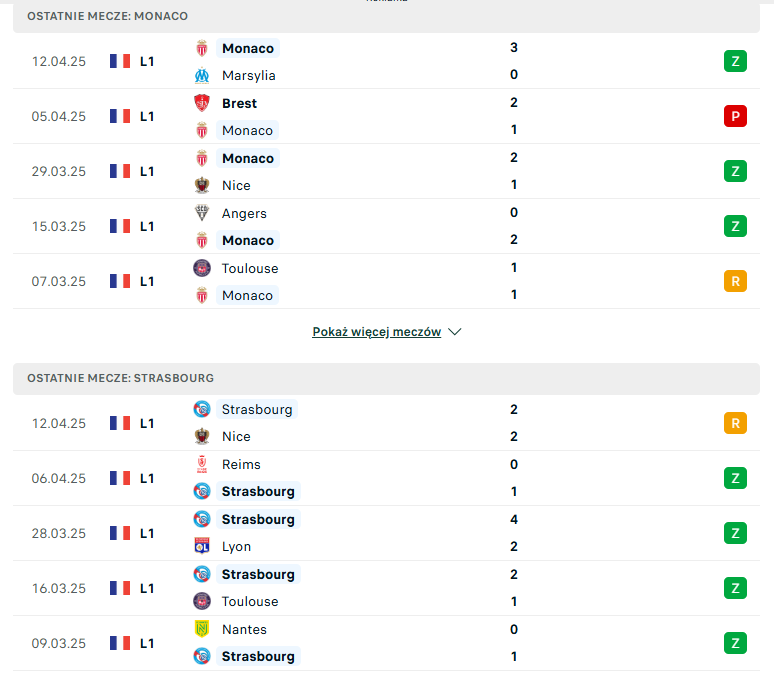Open Toulouse team link on 07.03.25

[250, 268]
